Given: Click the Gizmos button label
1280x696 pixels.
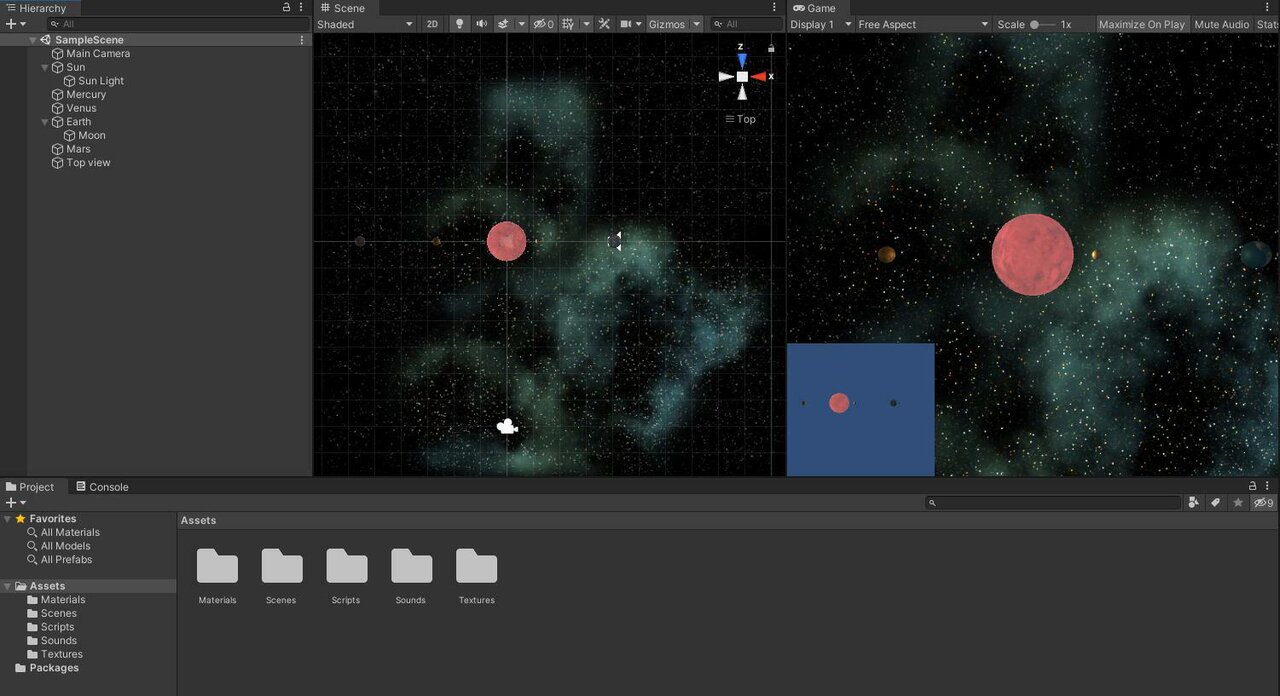Looking at the screenshot, I should coord(667,24).
